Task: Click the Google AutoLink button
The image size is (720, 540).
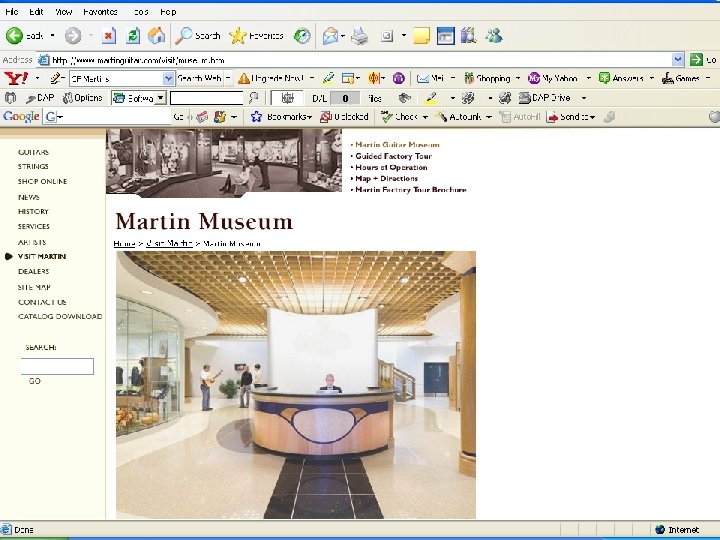Action: [458, 117]
